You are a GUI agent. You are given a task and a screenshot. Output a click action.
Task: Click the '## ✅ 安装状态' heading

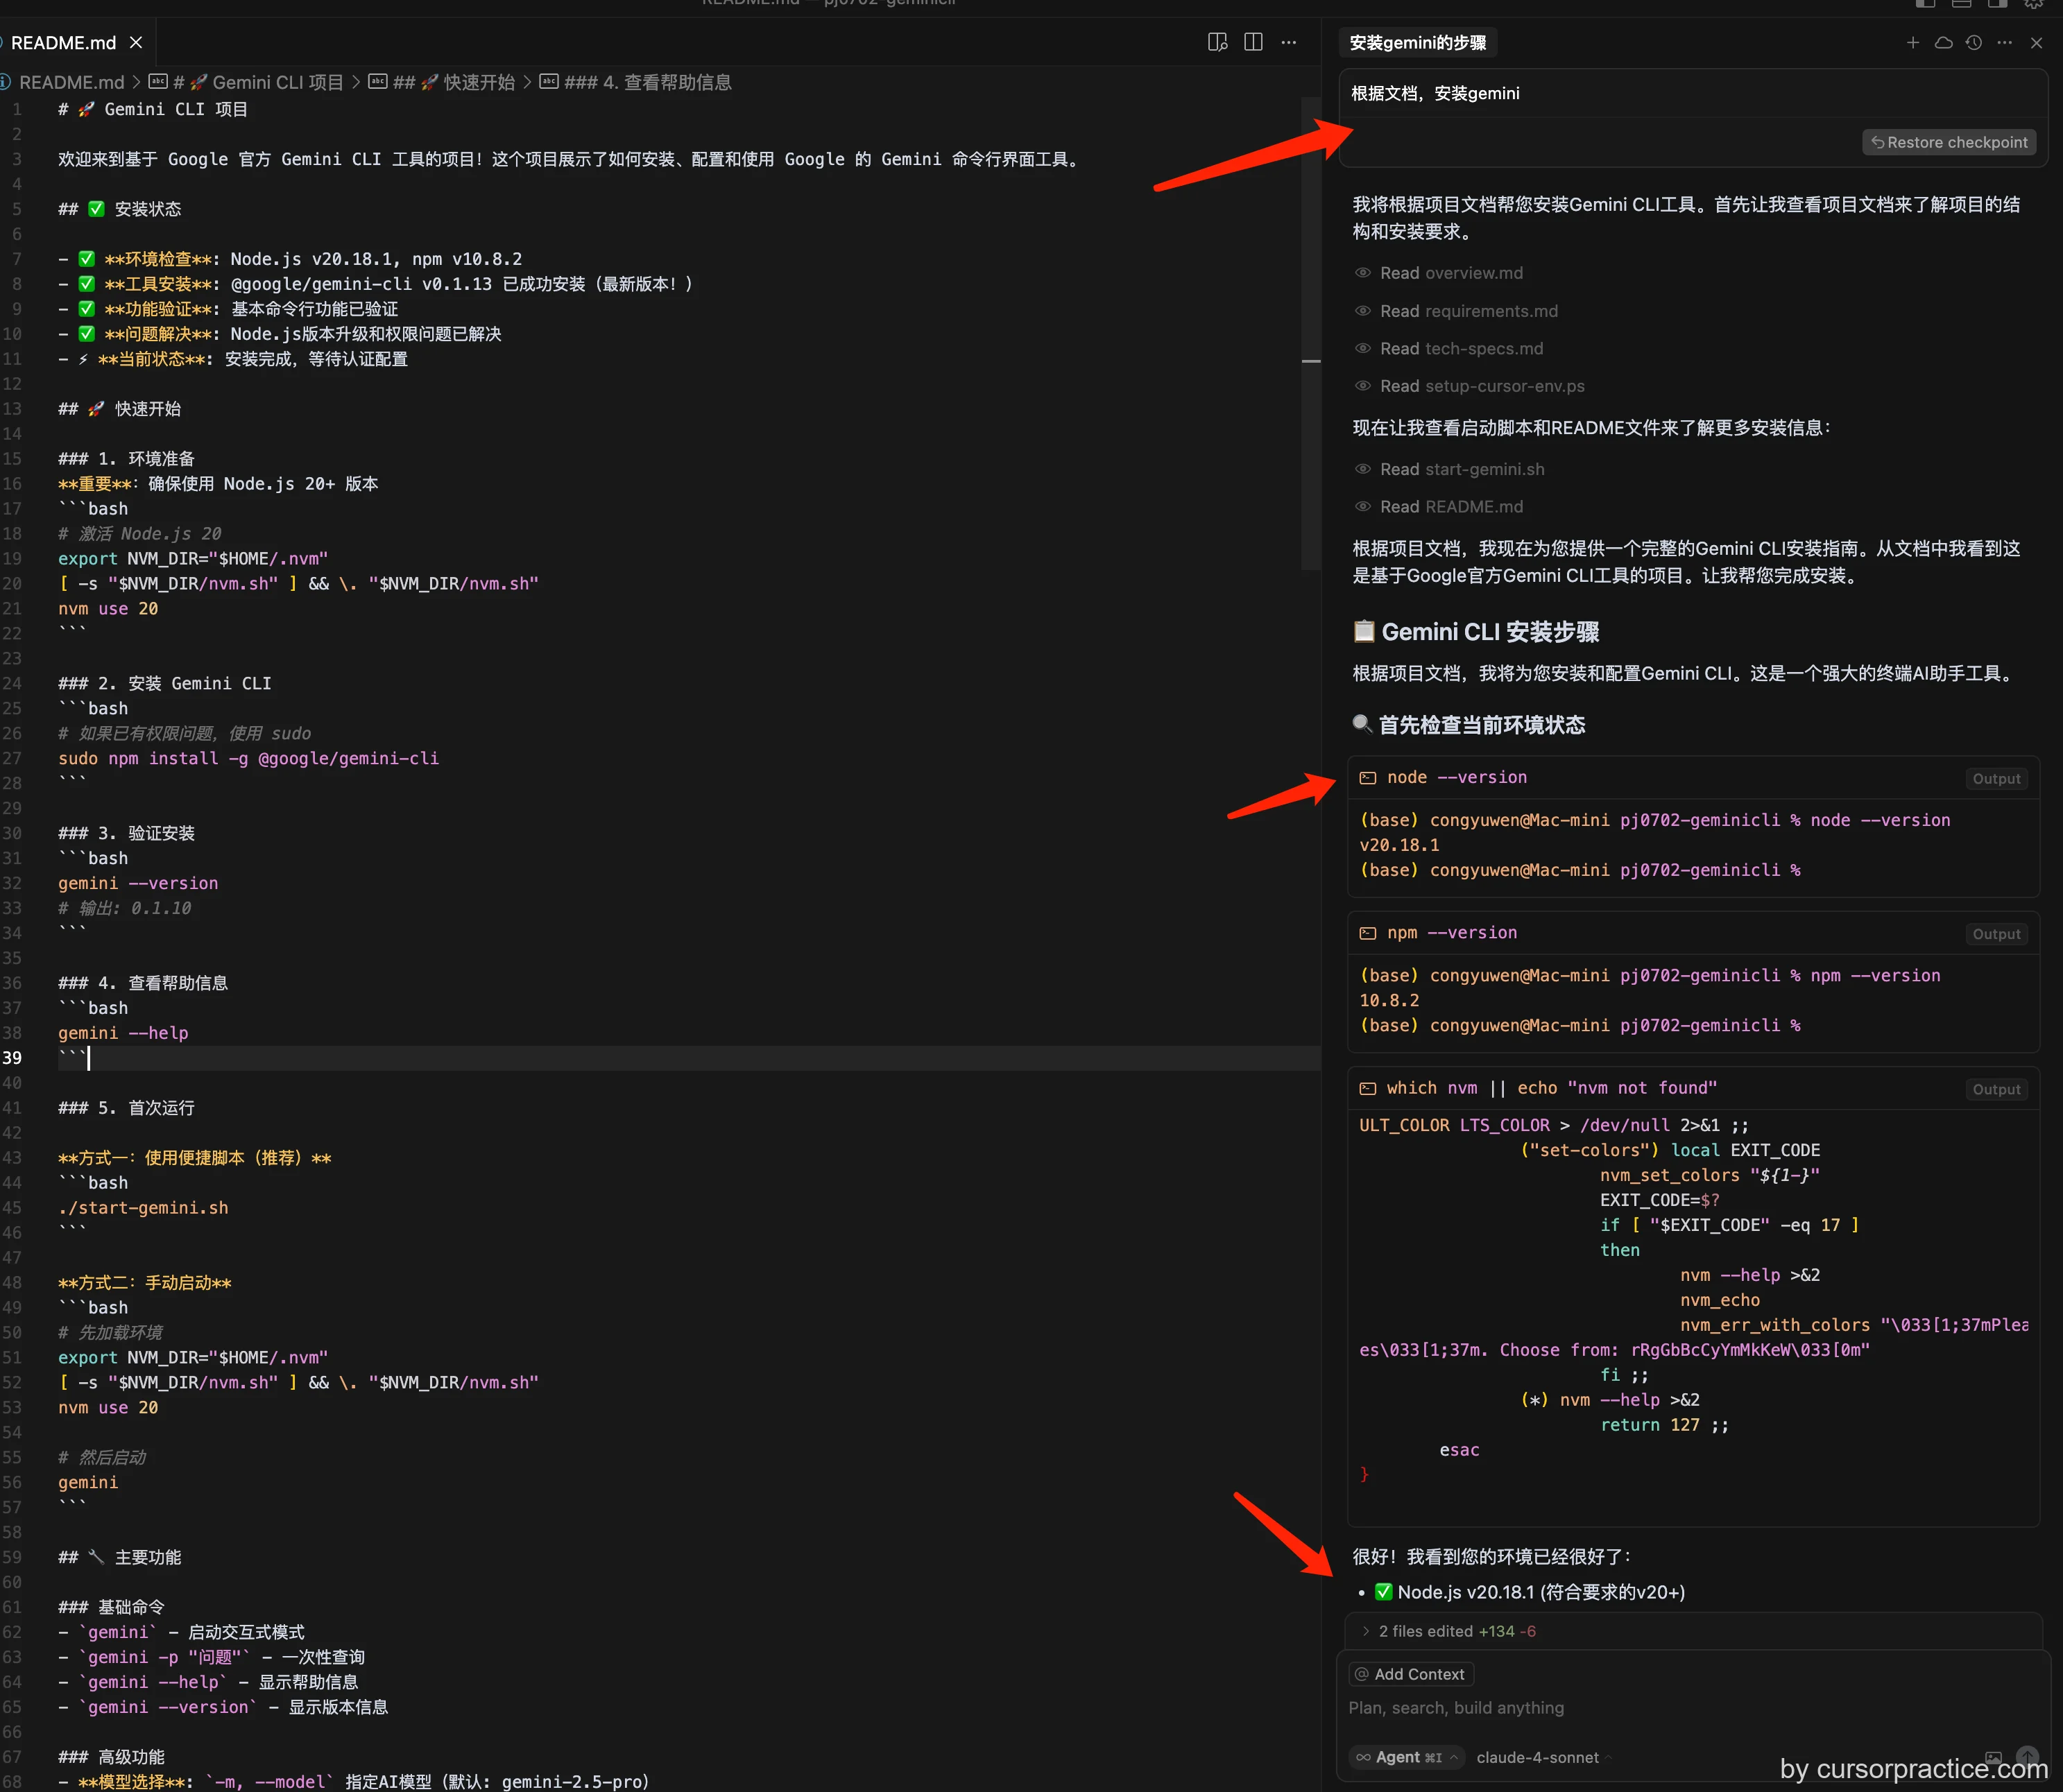click(x=120, y=209)
